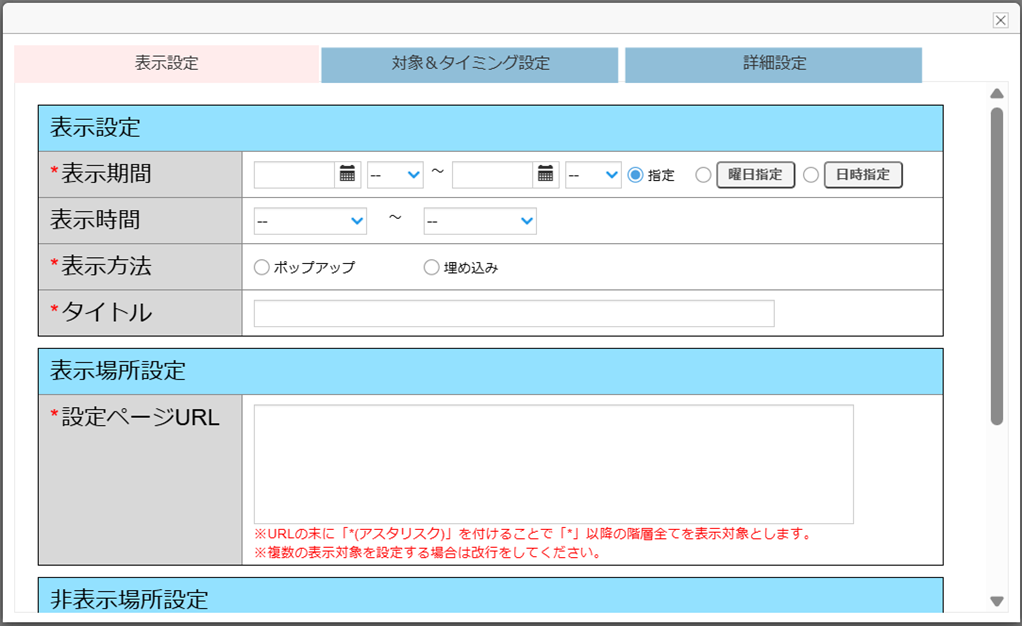This screenshot has width=1022, height=626.
Task: Open the end date calendar picker icon
Action: coord(545,174)
